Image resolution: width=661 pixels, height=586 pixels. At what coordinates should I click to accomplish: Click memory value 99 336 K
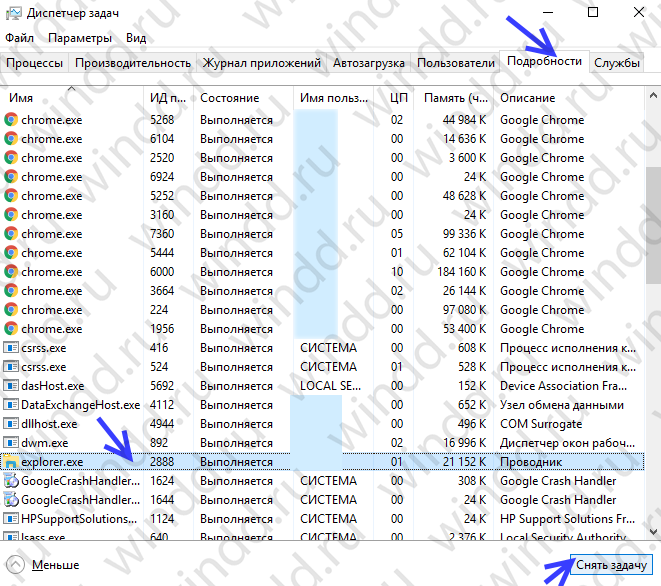(x=465, y=234)
